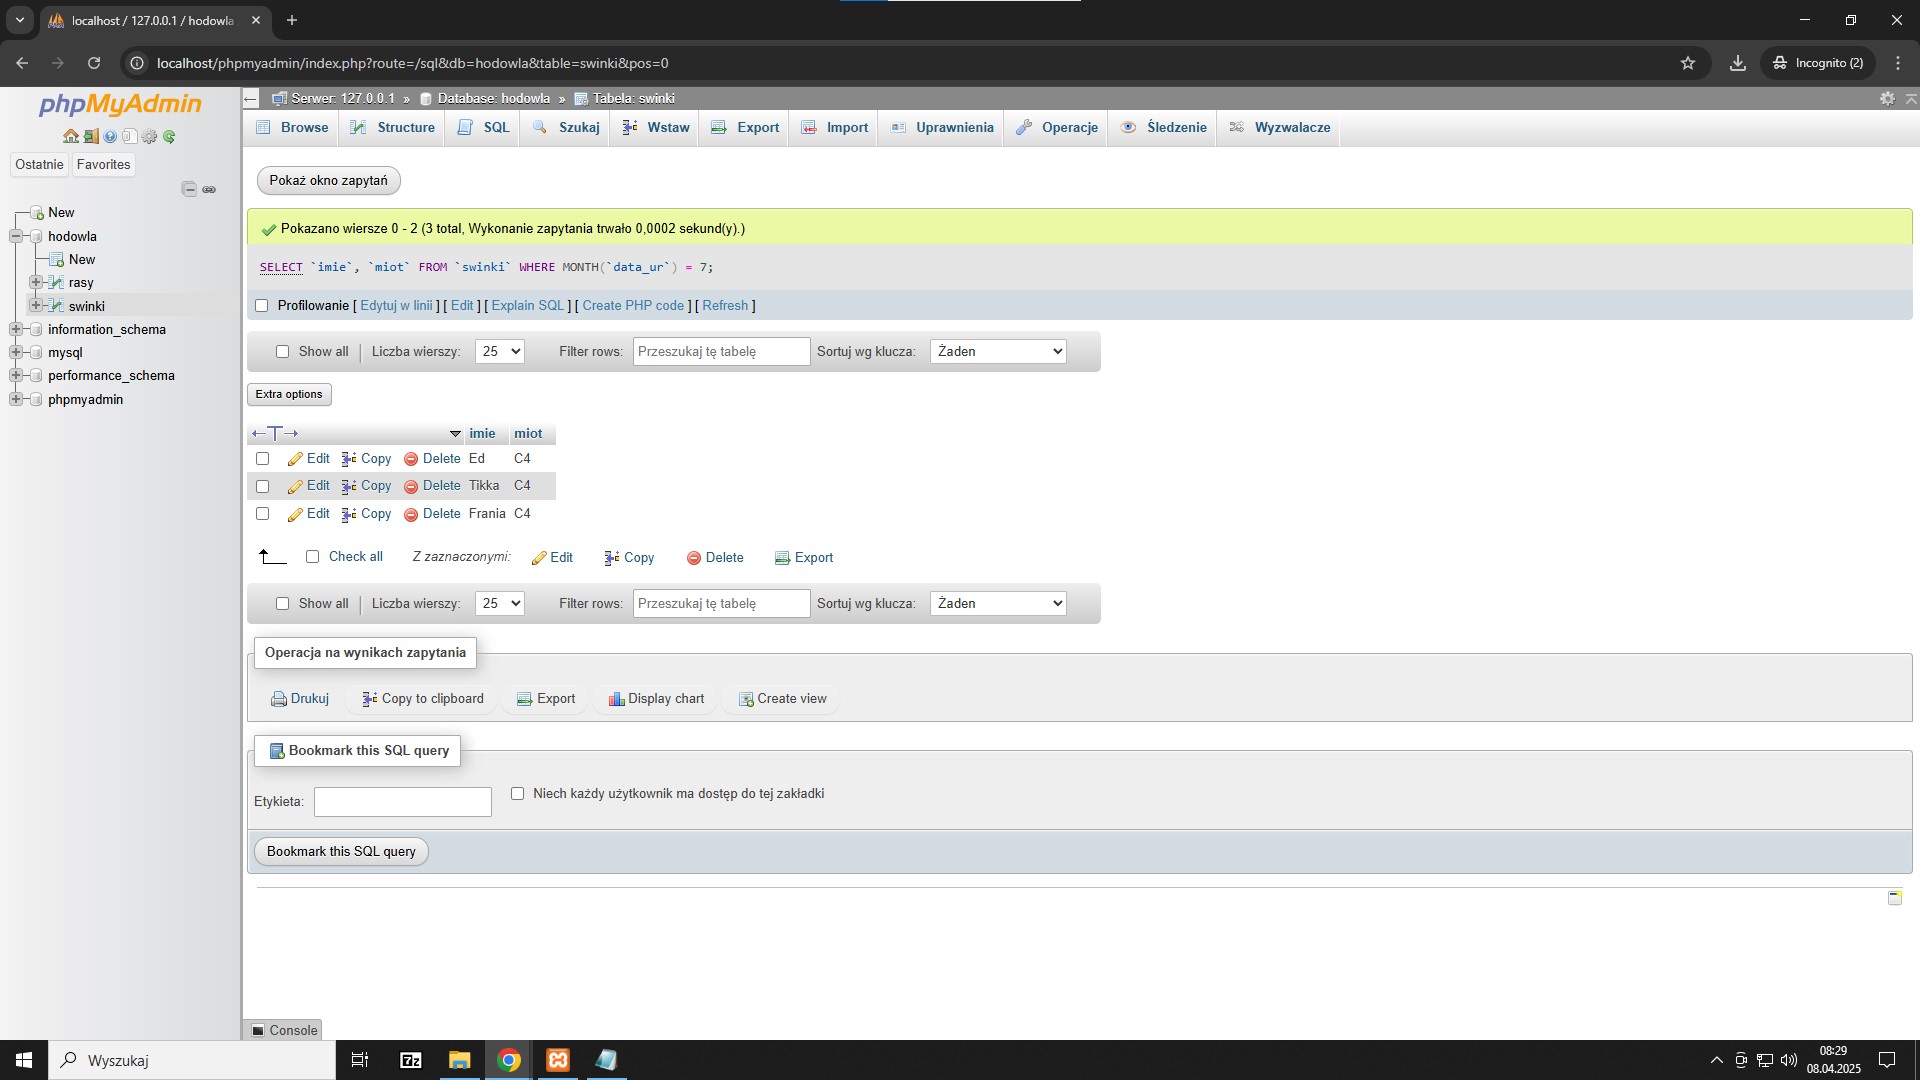Select the checkbox for the Ed row

[x=263, y=459]
